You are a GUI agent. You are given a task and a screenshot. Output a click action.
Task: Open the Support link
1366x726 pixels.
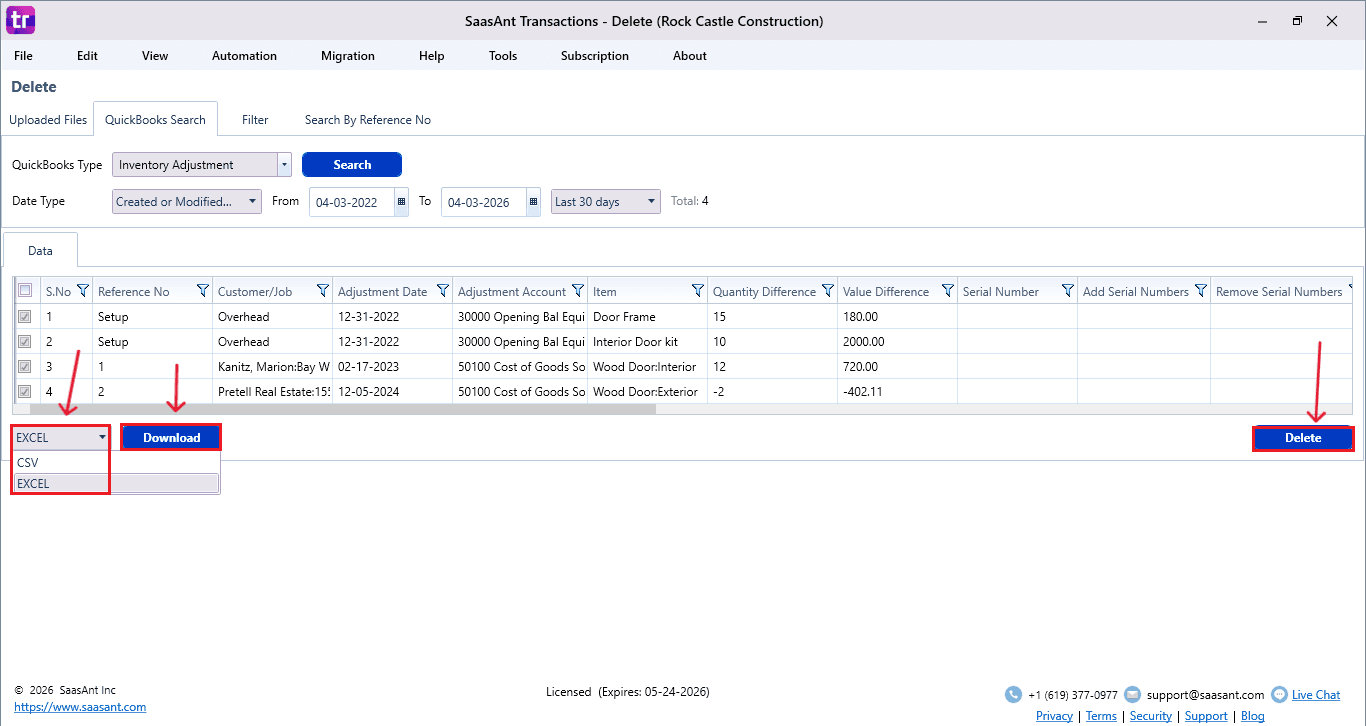click(1206, 716)
